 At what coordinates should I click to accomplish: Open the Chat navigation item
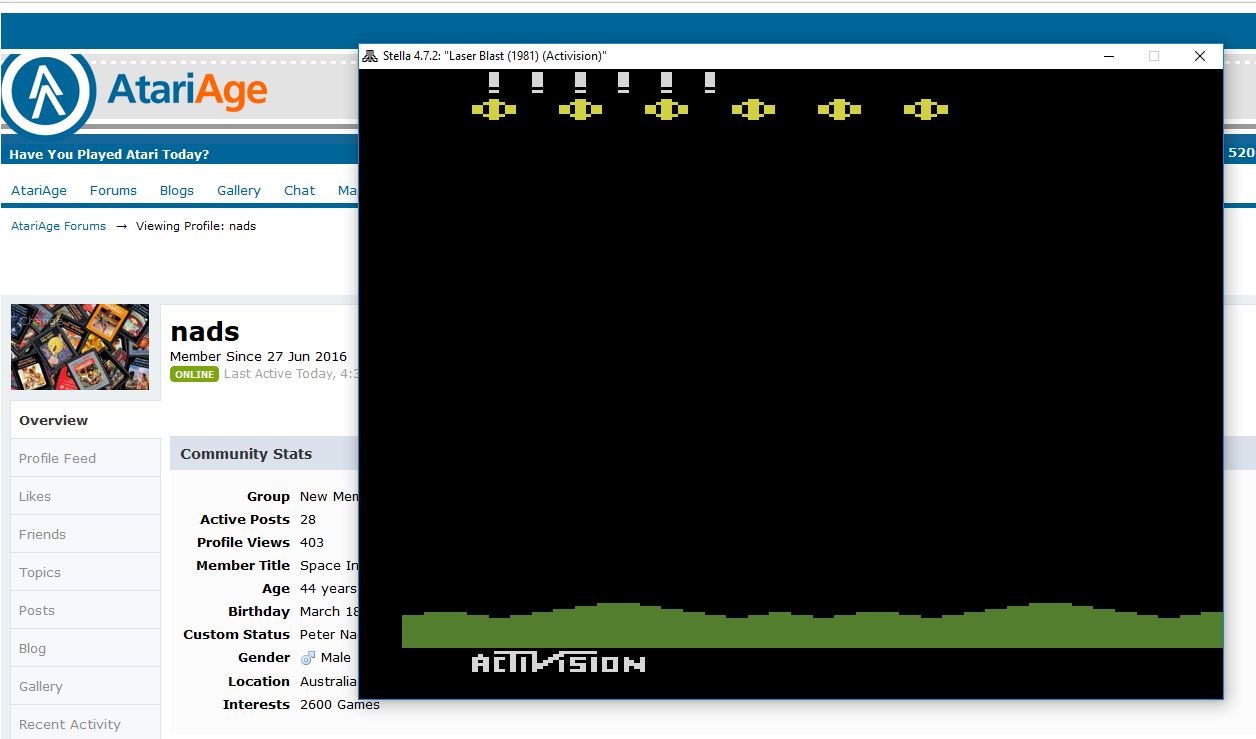coord(299,190)
